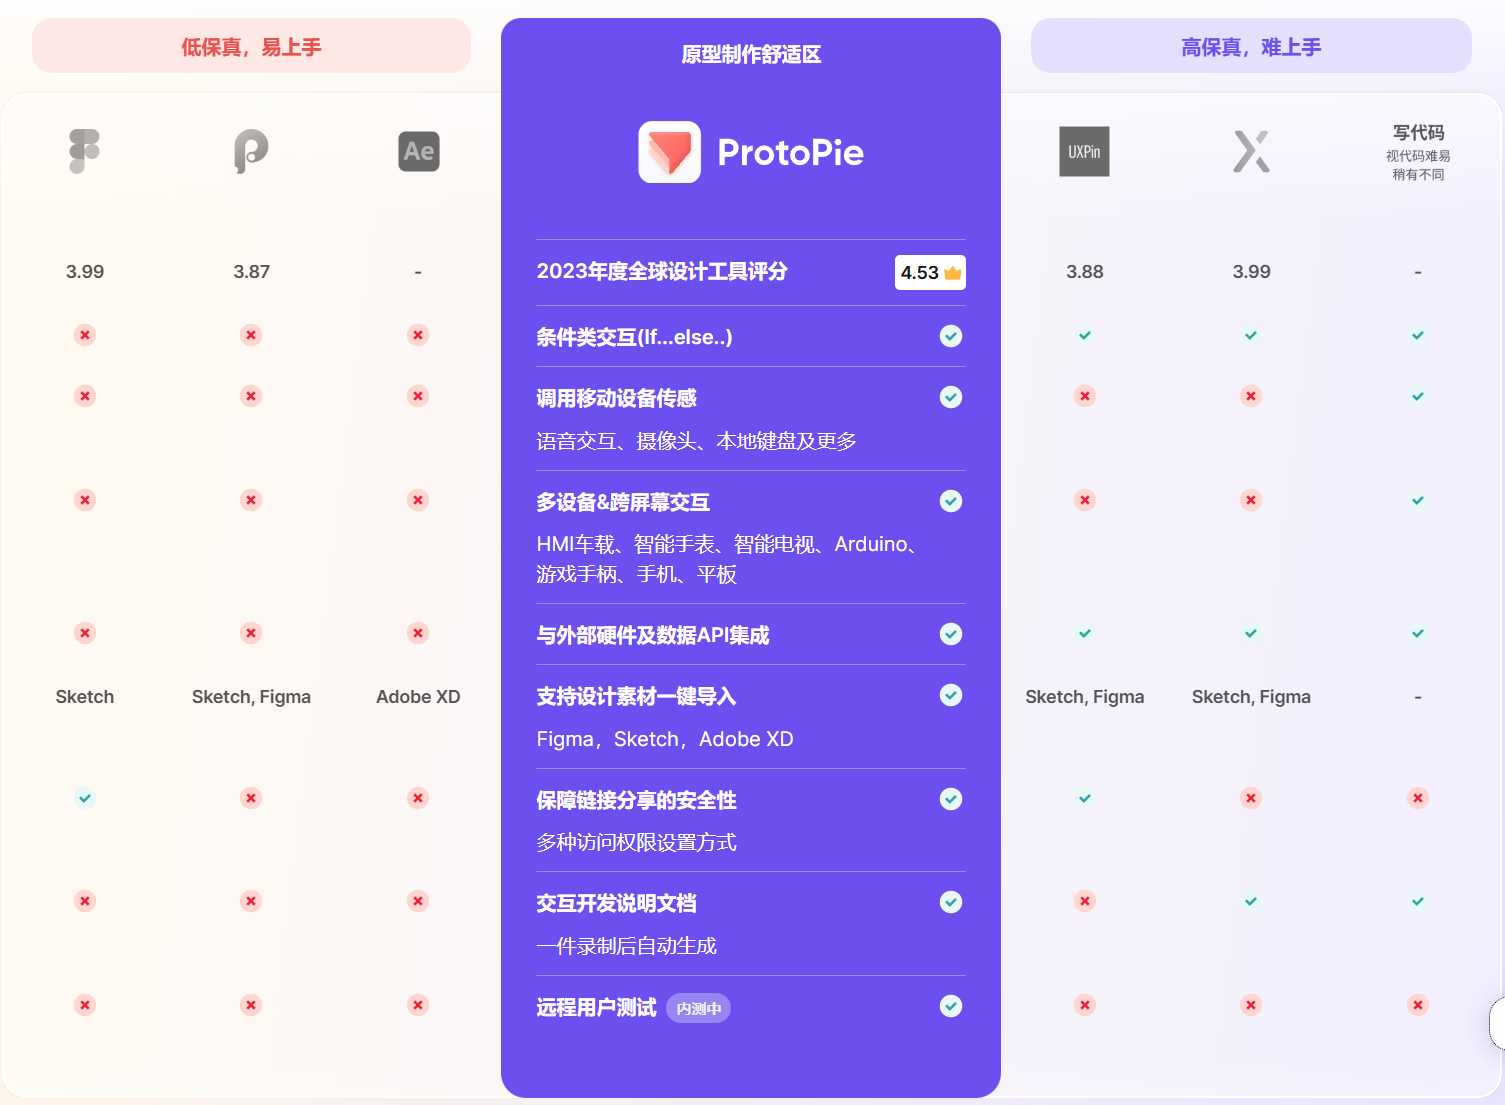The width and height of the screenshot is (1505, 1105).
Task: Click Figma column red cross for 多设备&跨屏幕交互 row
Action: tap(85, 500)
